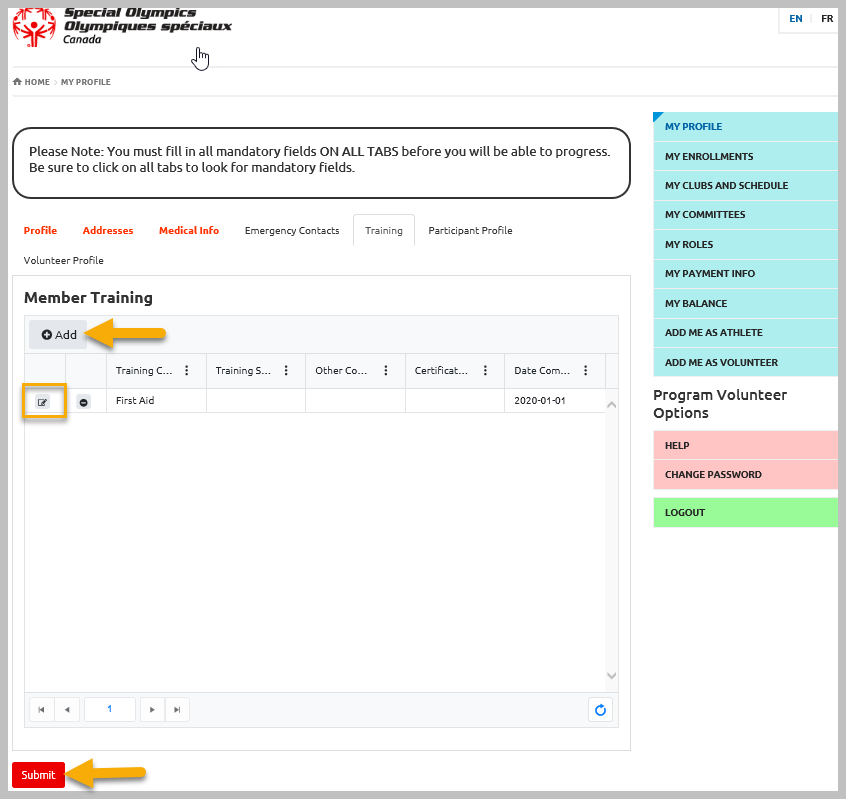The height and width of the screenshot is (799, 846).
Task: Go to HOME breadcrumb link
Action: [37, 82]
